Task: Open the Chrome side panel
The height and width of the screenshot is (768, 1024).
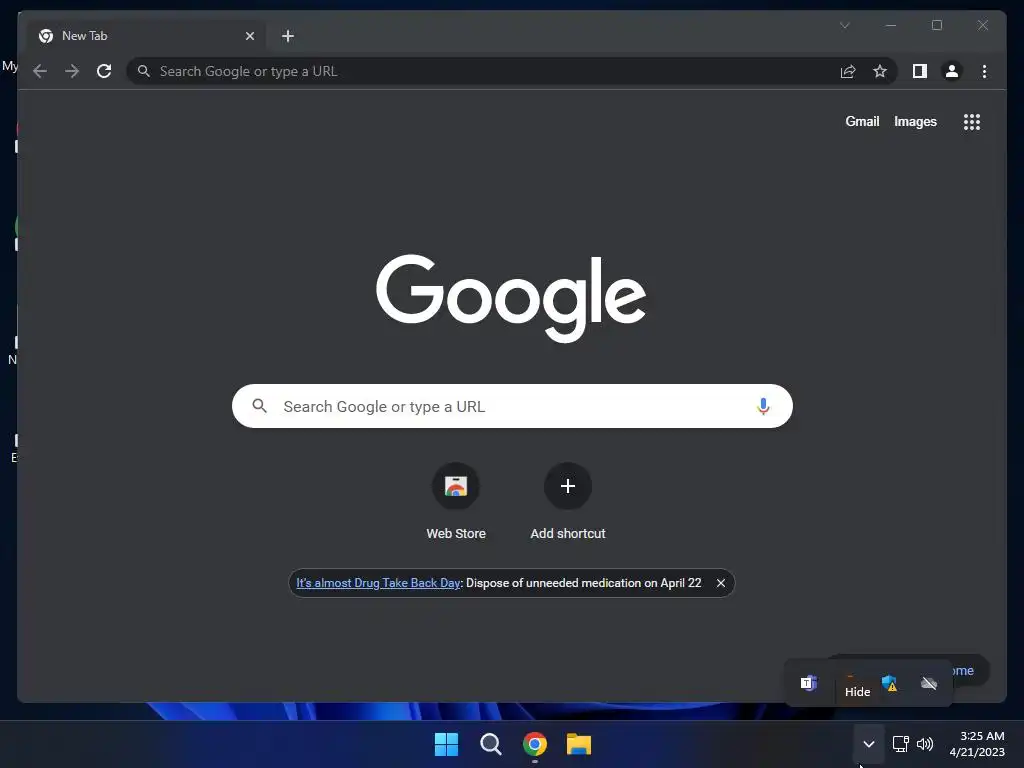Action: [920, 71]
